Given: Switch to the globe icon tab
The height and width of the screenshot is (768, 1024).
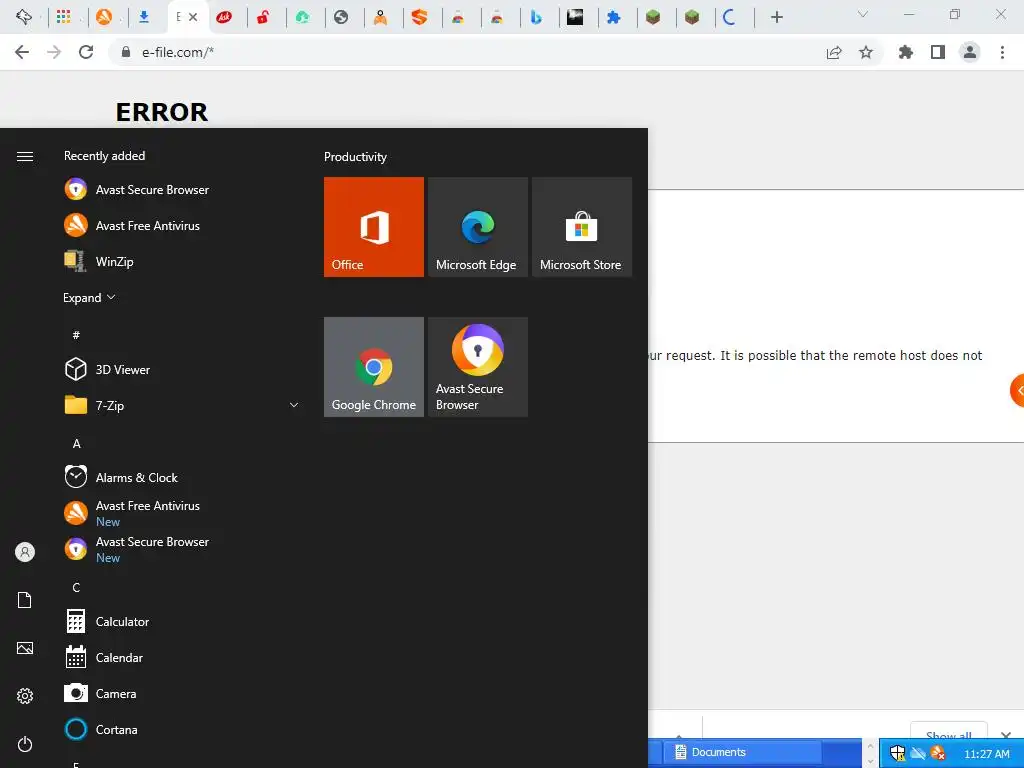Looking at the screenshot, I should tap(341, 18).
